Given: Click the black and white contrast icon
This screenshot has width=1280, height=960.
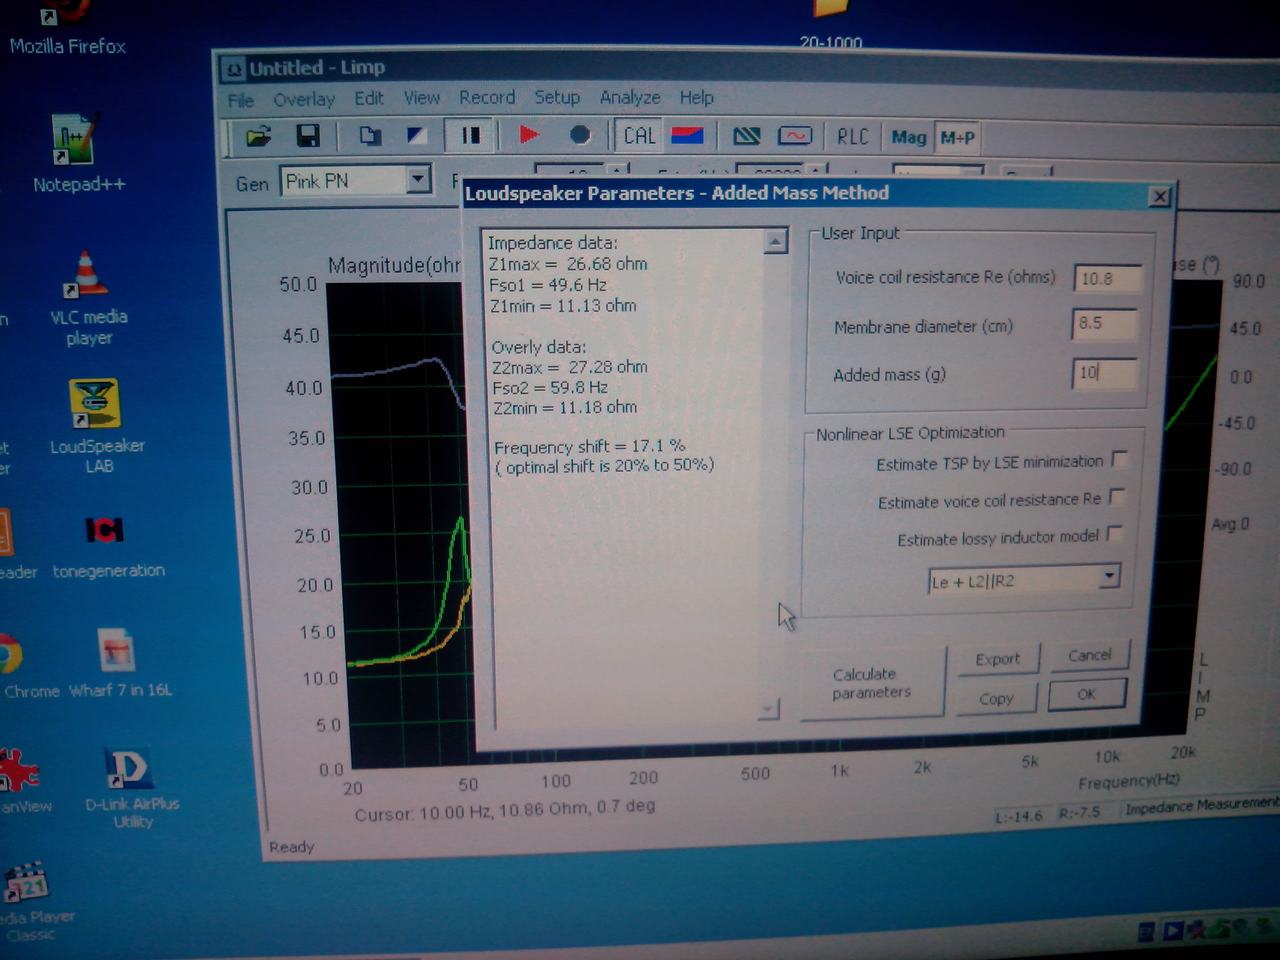Looking at the screenshot, I should click(x=417, y=136).
